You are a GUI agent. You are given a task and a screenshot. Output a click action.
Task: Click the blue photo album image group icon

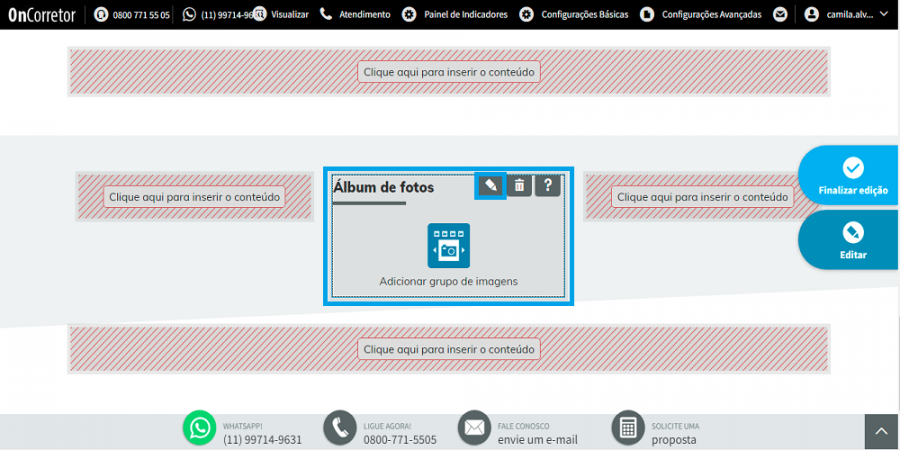pyautogui.click(x=448, y=246)
